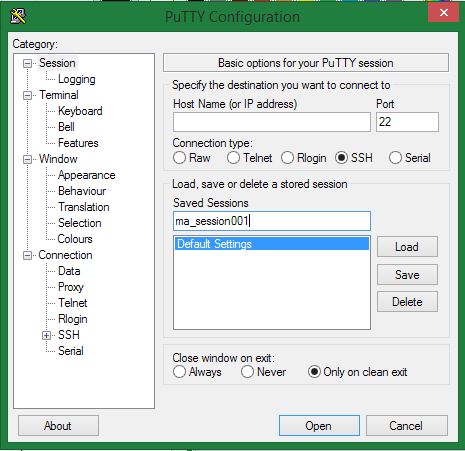
Task: Open the Colours category
Action: pyautogui.click(x=75, y=239)
